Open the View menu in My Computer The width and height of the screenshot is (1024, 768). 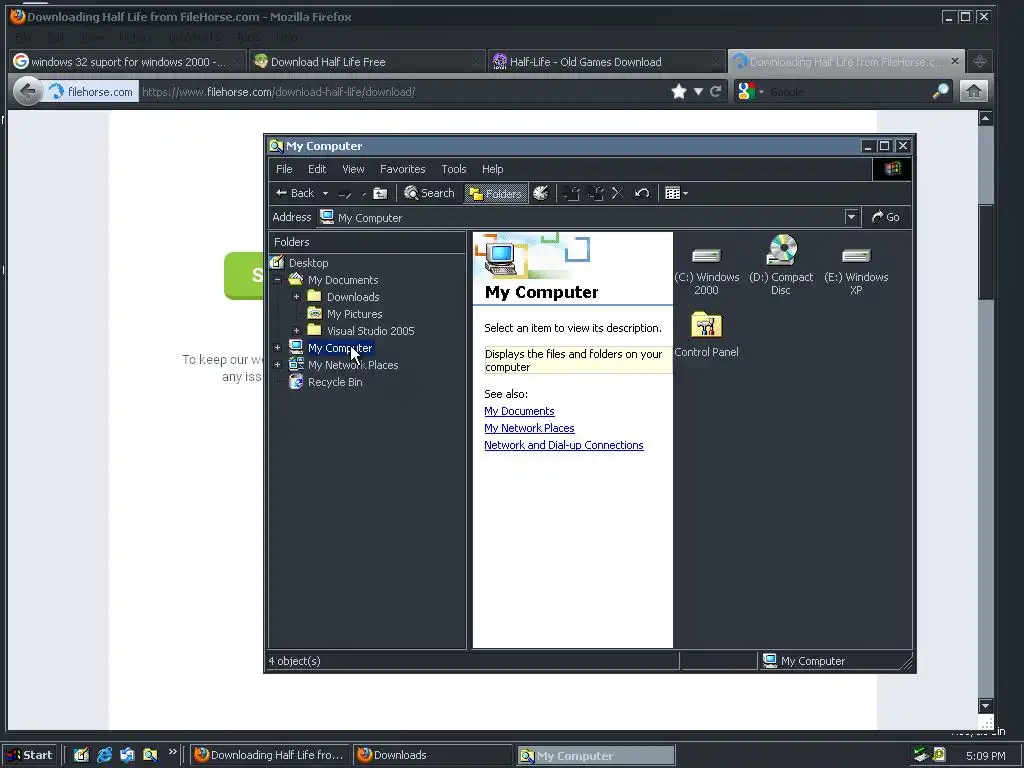353,169
